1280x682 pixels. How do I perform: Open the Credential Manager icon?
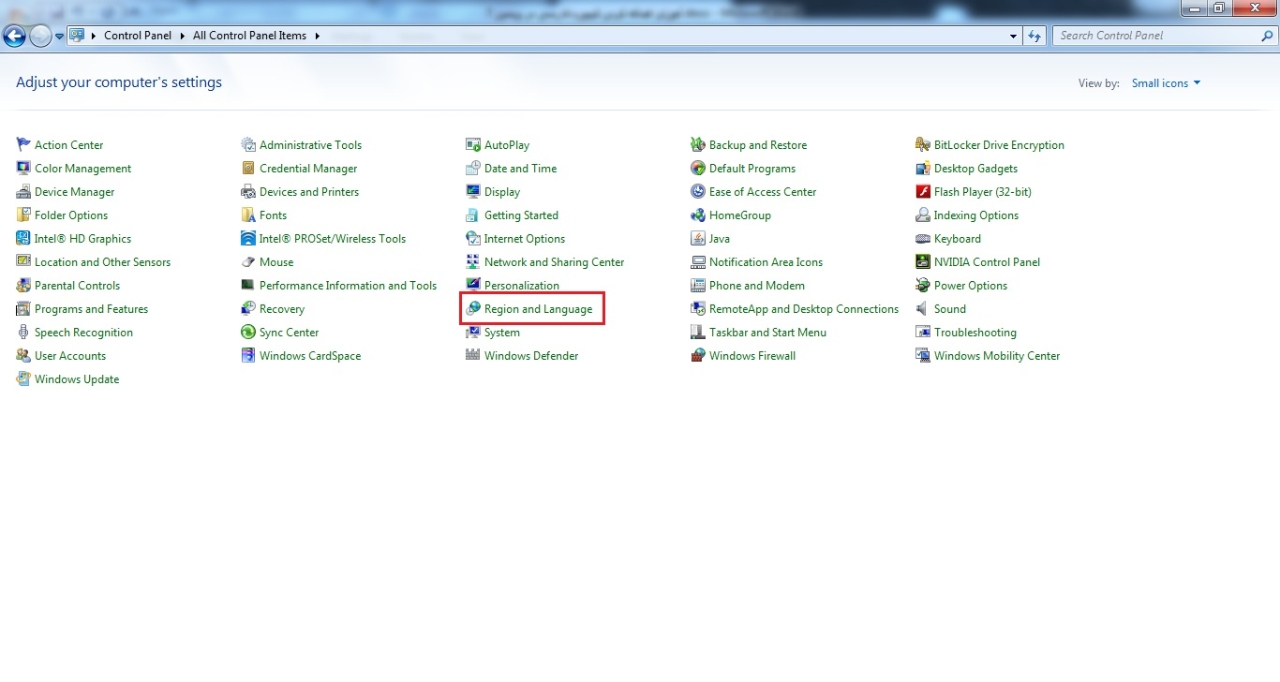click(248, 168)
